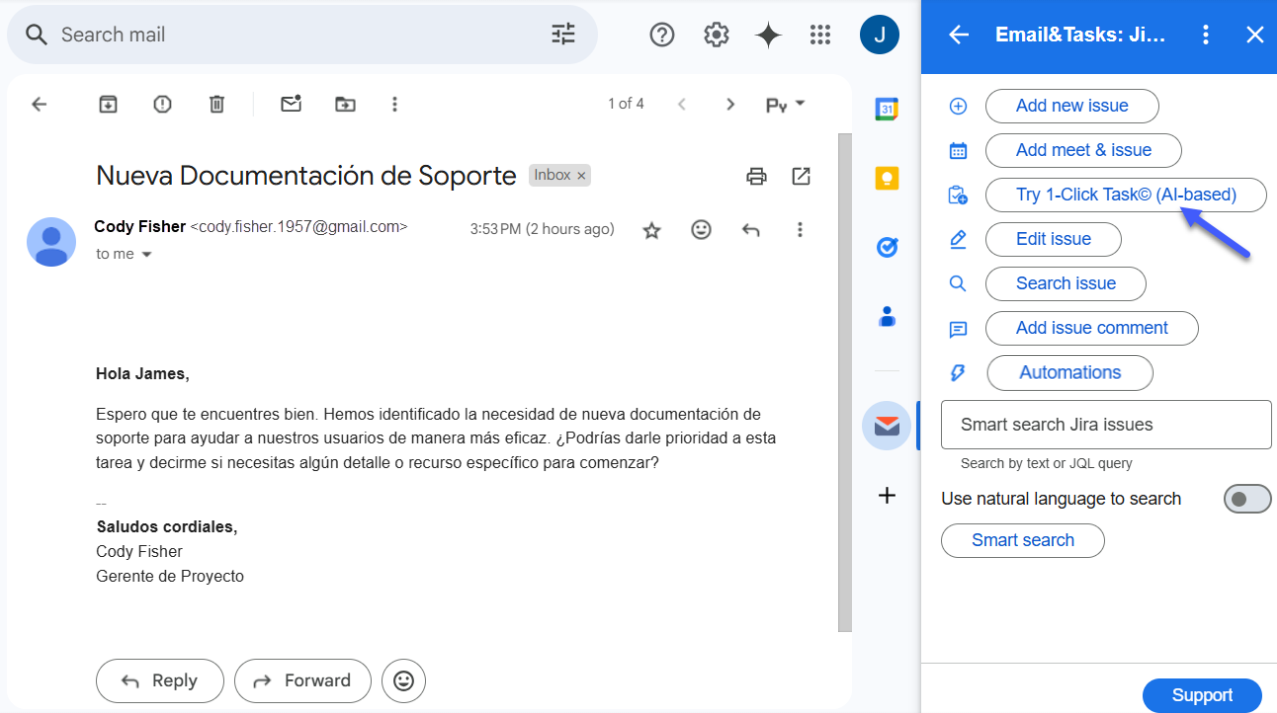This screenshot has height=713, width=1277.
Task: Expand recipient details arrow next to 'to me'
Action: coord(147,255)
